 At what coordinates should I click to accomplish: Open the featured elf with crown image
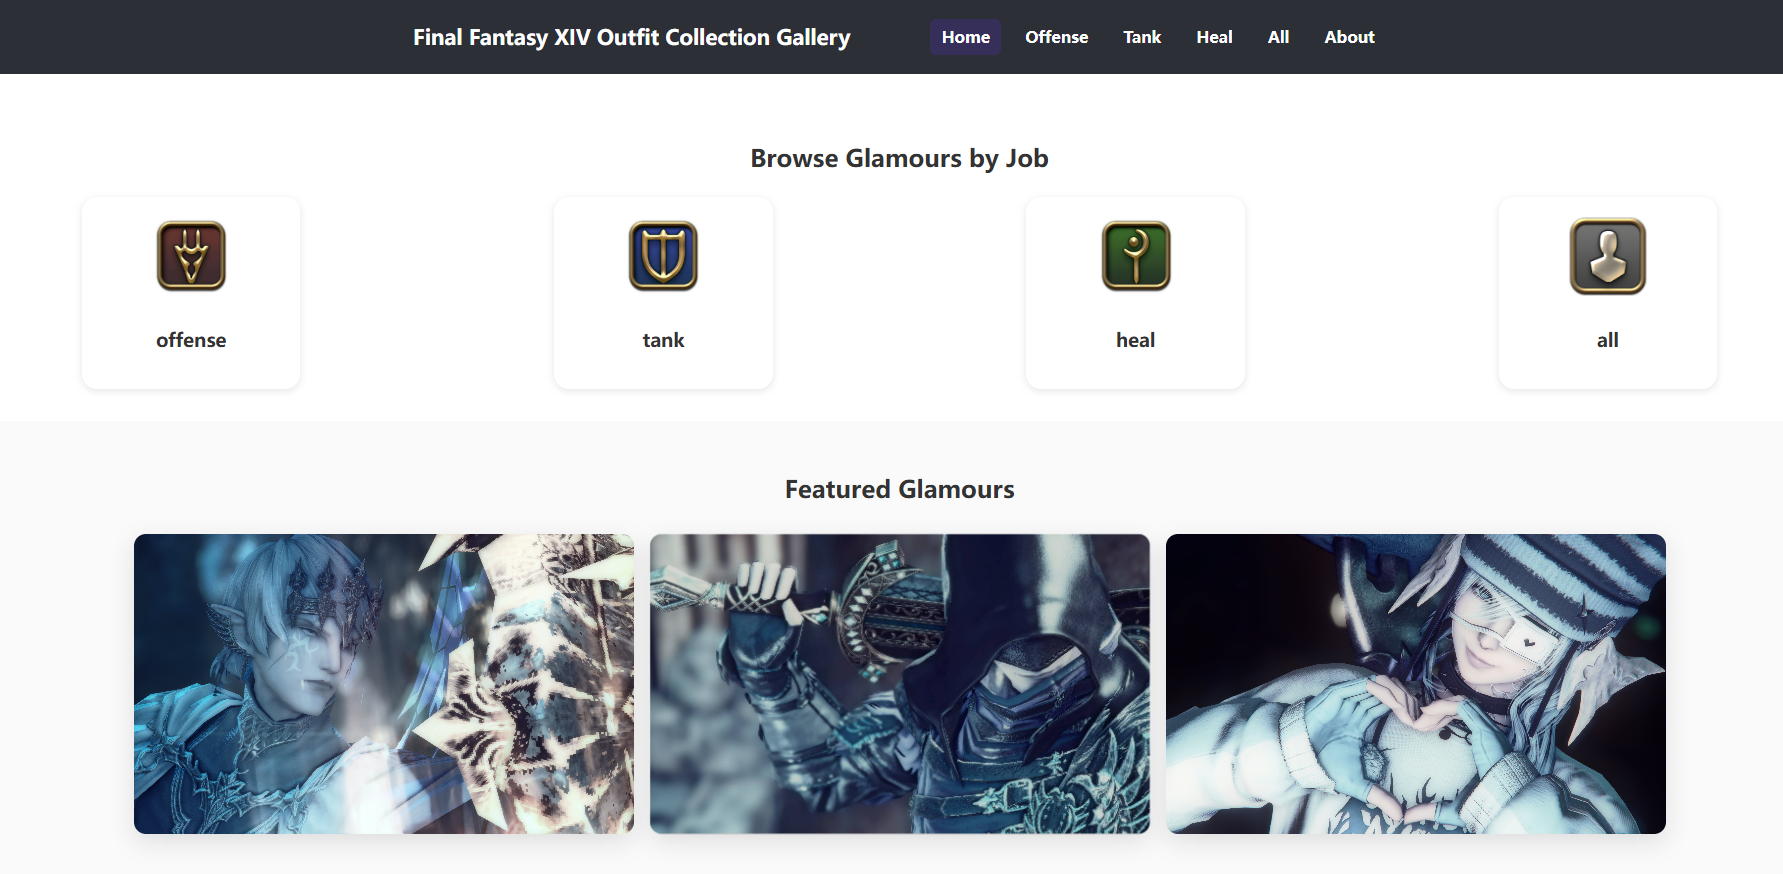(x=384, y=684)
